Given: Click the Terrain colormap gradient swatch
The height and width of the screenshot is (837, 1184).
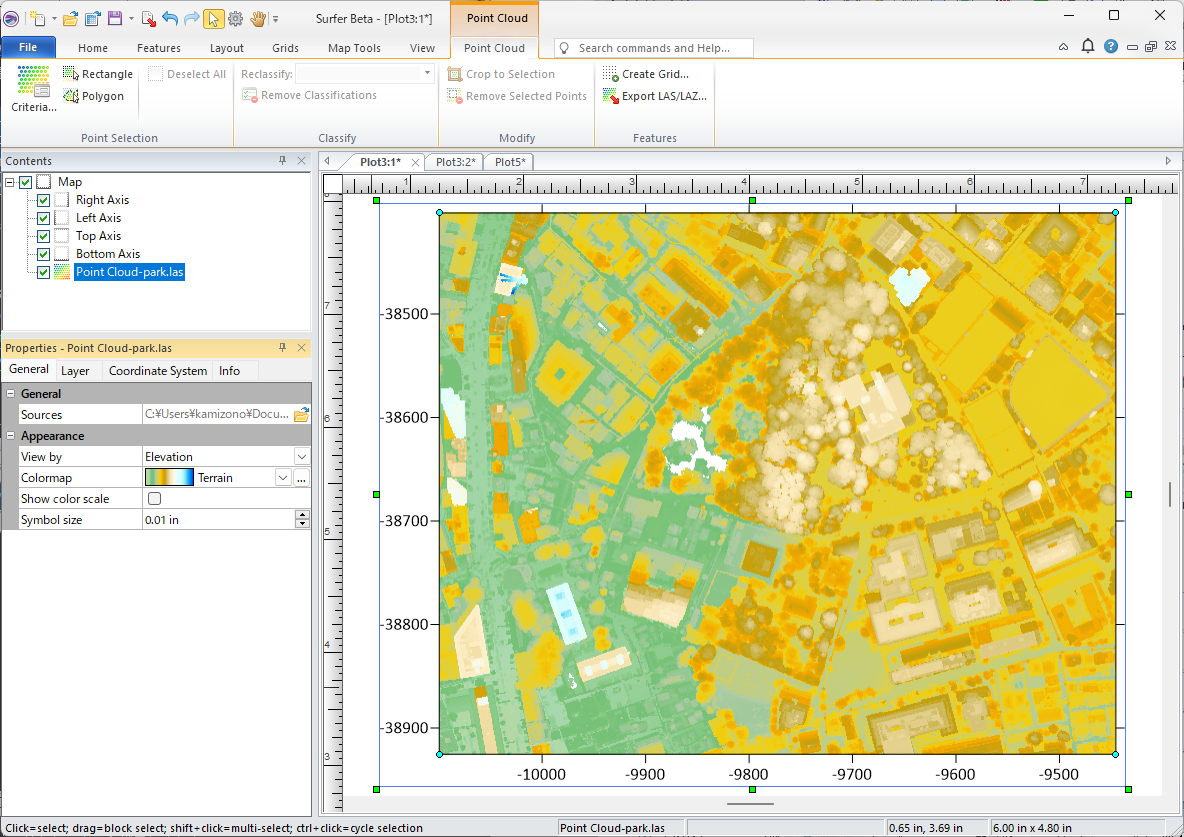Looking at the screenshot, I should click(x=170, y=478).
